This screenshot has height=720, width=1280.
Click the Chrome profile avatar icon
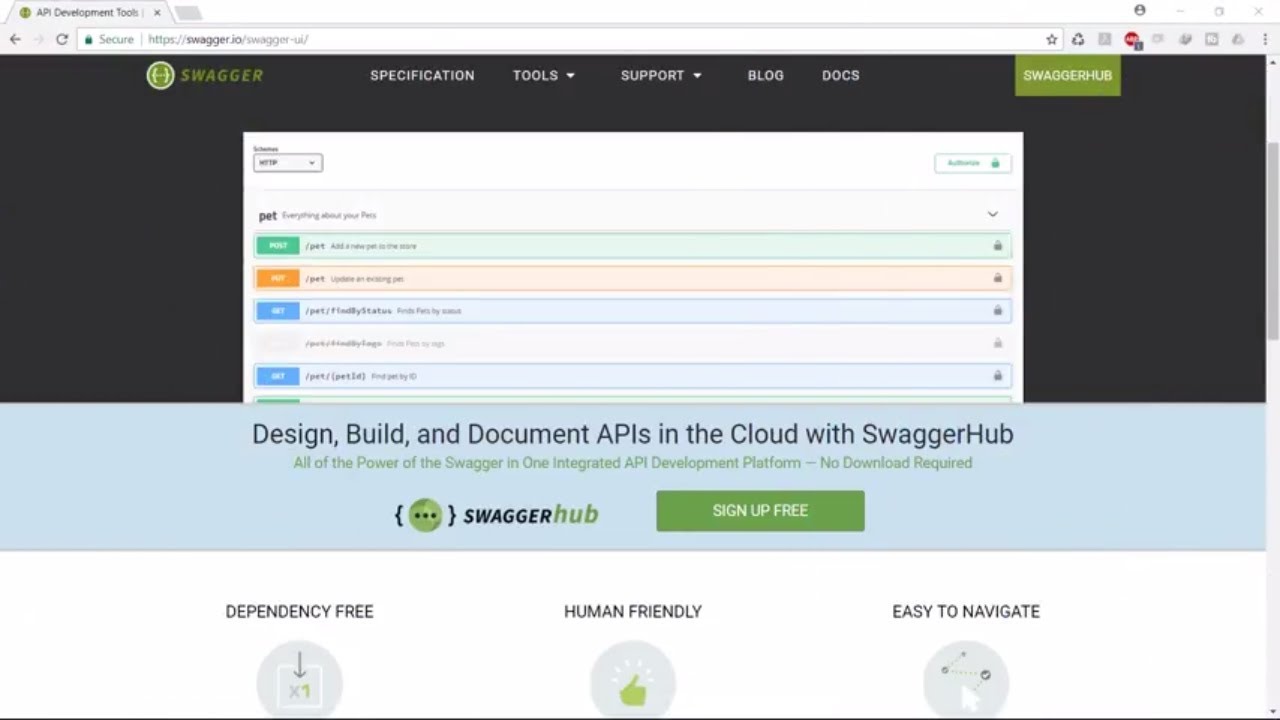pos(1140,11)
